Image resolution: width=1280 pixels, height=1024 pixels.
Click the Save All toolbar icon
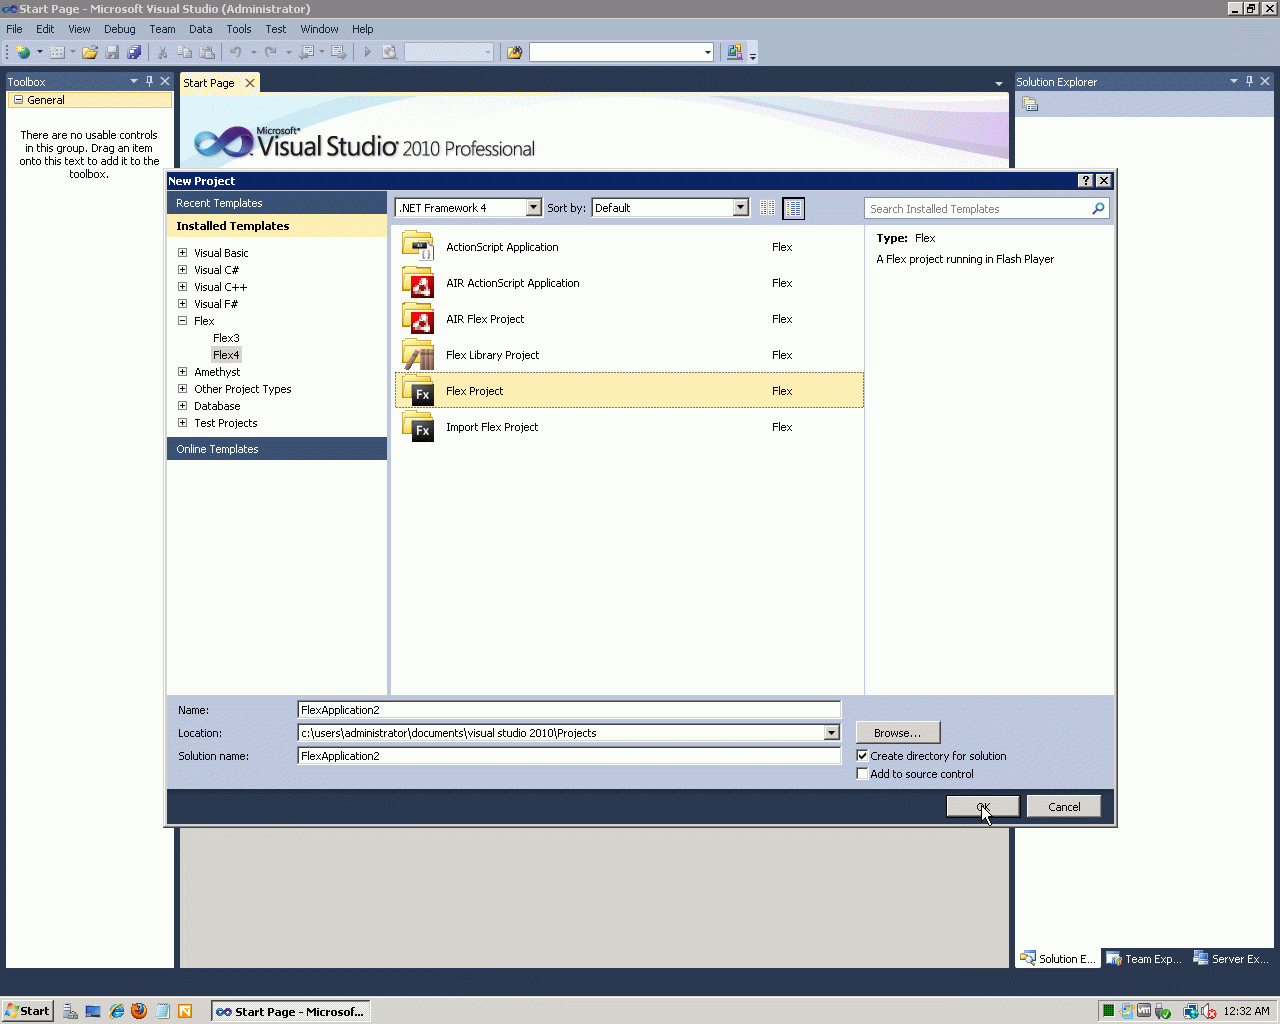pyautogui.click(x=134, y=52)
